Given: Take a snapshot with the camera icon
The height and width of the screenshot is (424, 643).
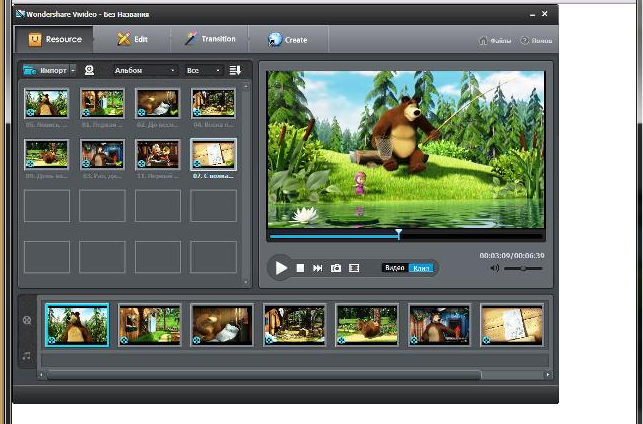Looking at the screenshot, I should coord(336,268).
